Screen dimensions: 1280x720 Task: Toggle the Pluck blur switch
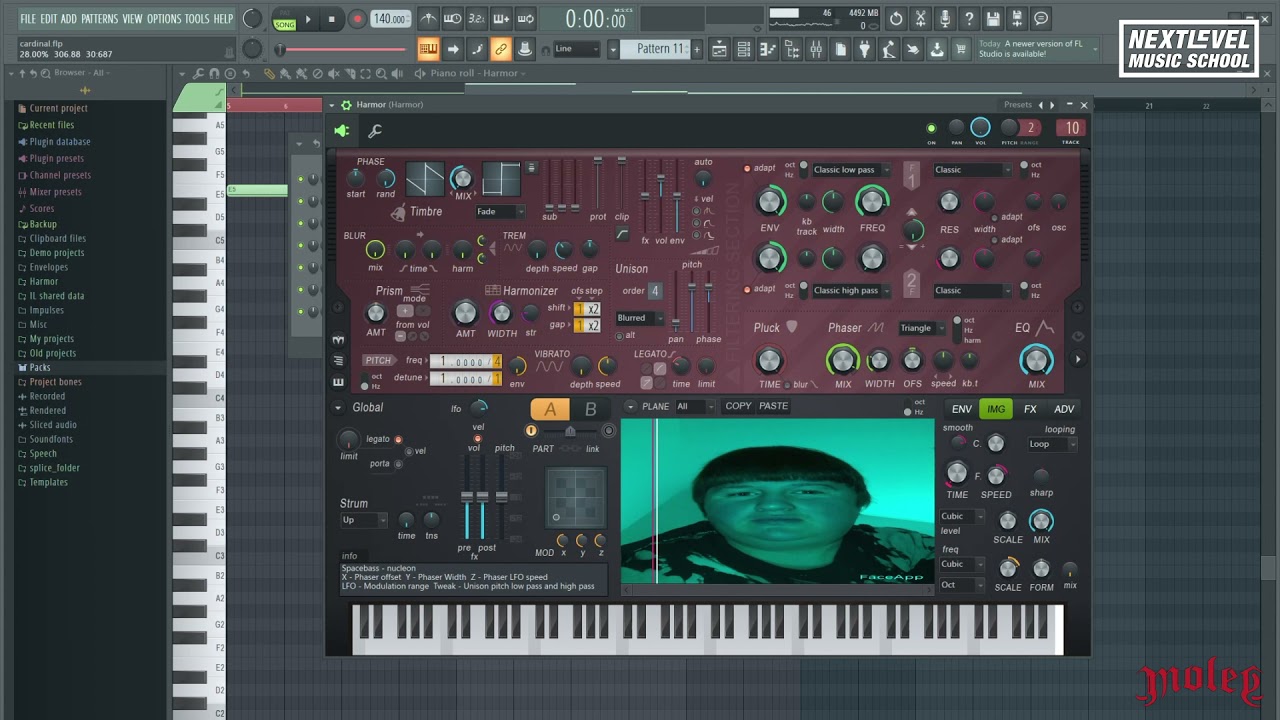(787, 385)
